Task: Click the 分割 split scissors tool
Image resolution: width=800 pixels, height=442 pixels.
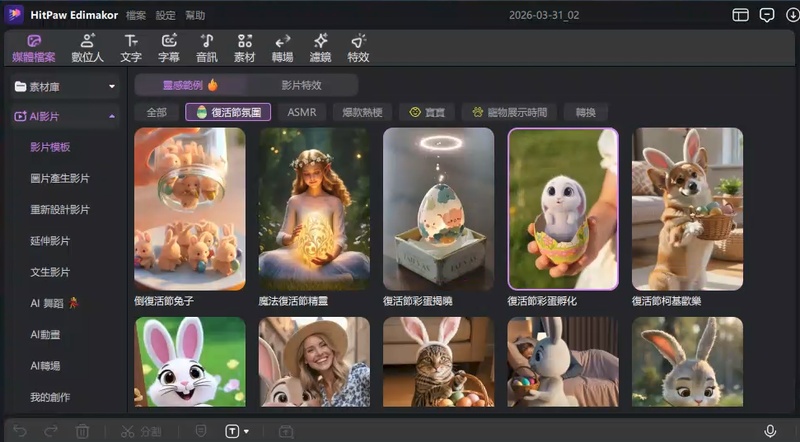Action: [141, 431]
